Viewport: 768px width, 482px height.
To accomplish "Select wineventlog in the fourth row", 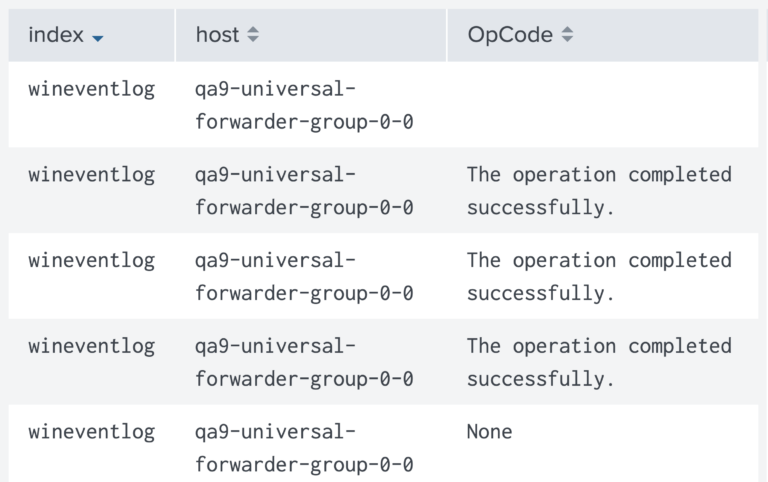I will 92,347.
